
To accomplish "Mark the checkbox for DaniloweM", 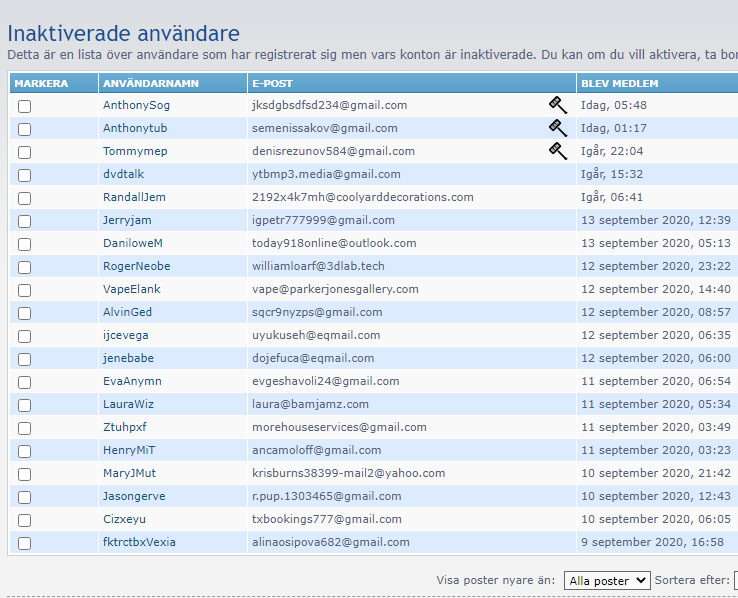I will point(24,245).
